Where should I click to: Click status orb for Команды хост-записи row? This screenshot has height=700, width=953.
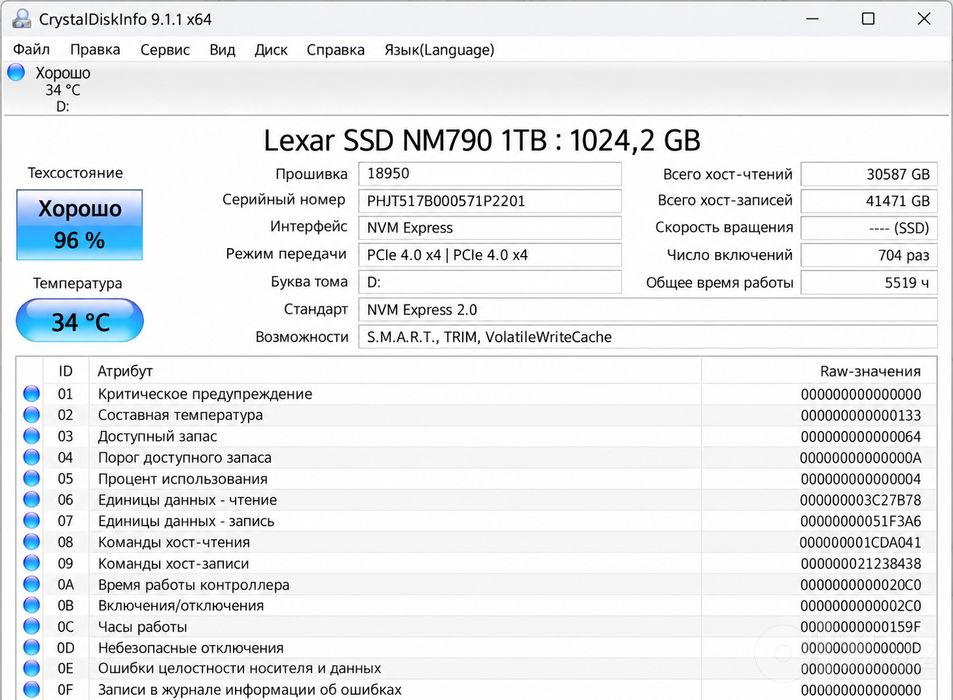[32, 563]
